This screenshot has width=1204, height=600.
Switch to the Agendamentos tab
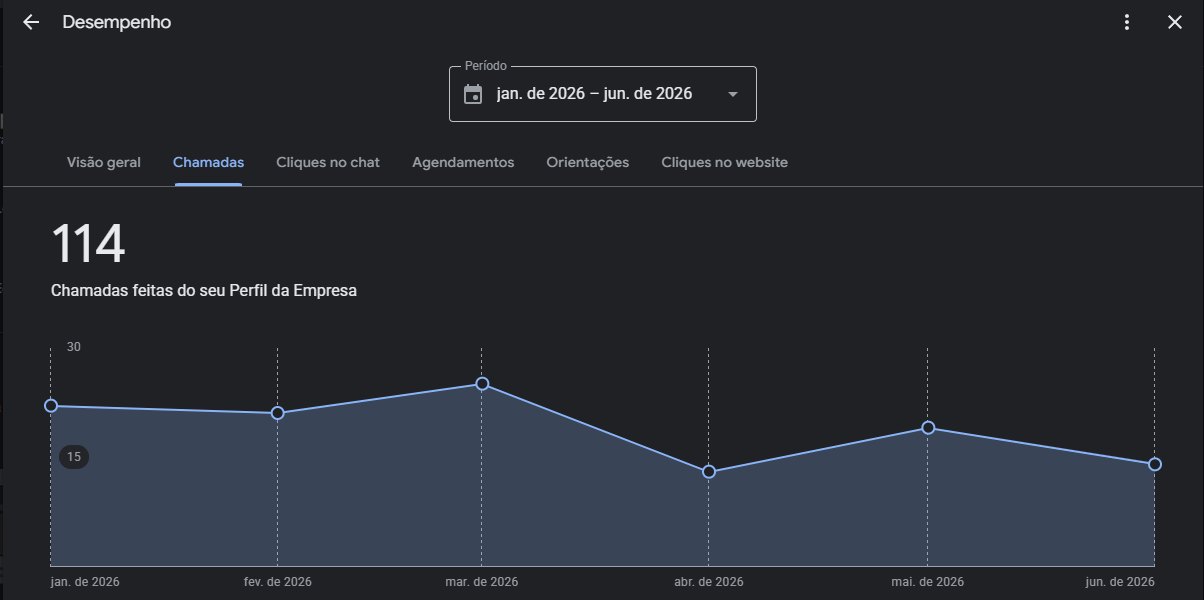click(463, 162)
